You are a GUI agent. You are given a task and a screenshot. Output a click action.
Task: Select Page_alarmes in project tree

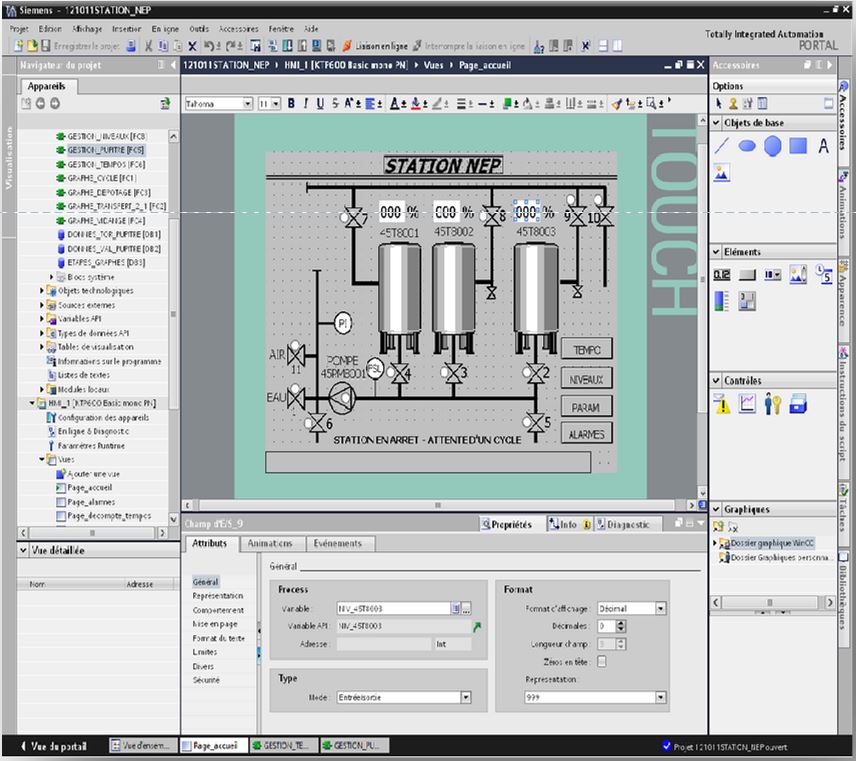coord(91,502)
